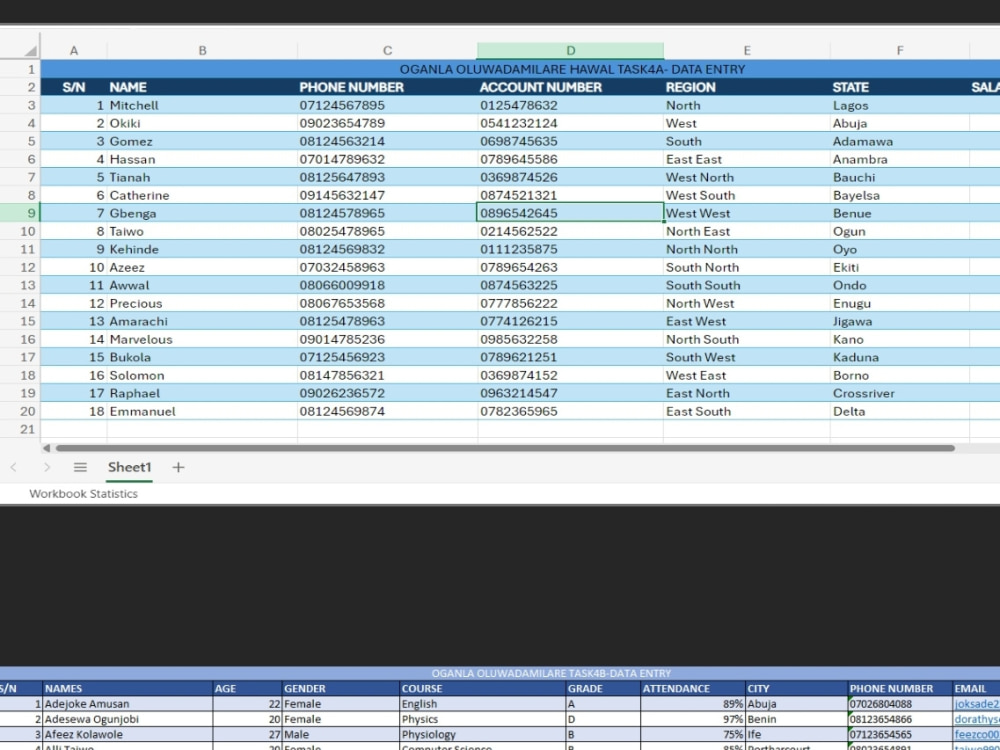Open Workbook Statistics in the status bar
The width and height of the screenshot is (1000, 750).
84,494
